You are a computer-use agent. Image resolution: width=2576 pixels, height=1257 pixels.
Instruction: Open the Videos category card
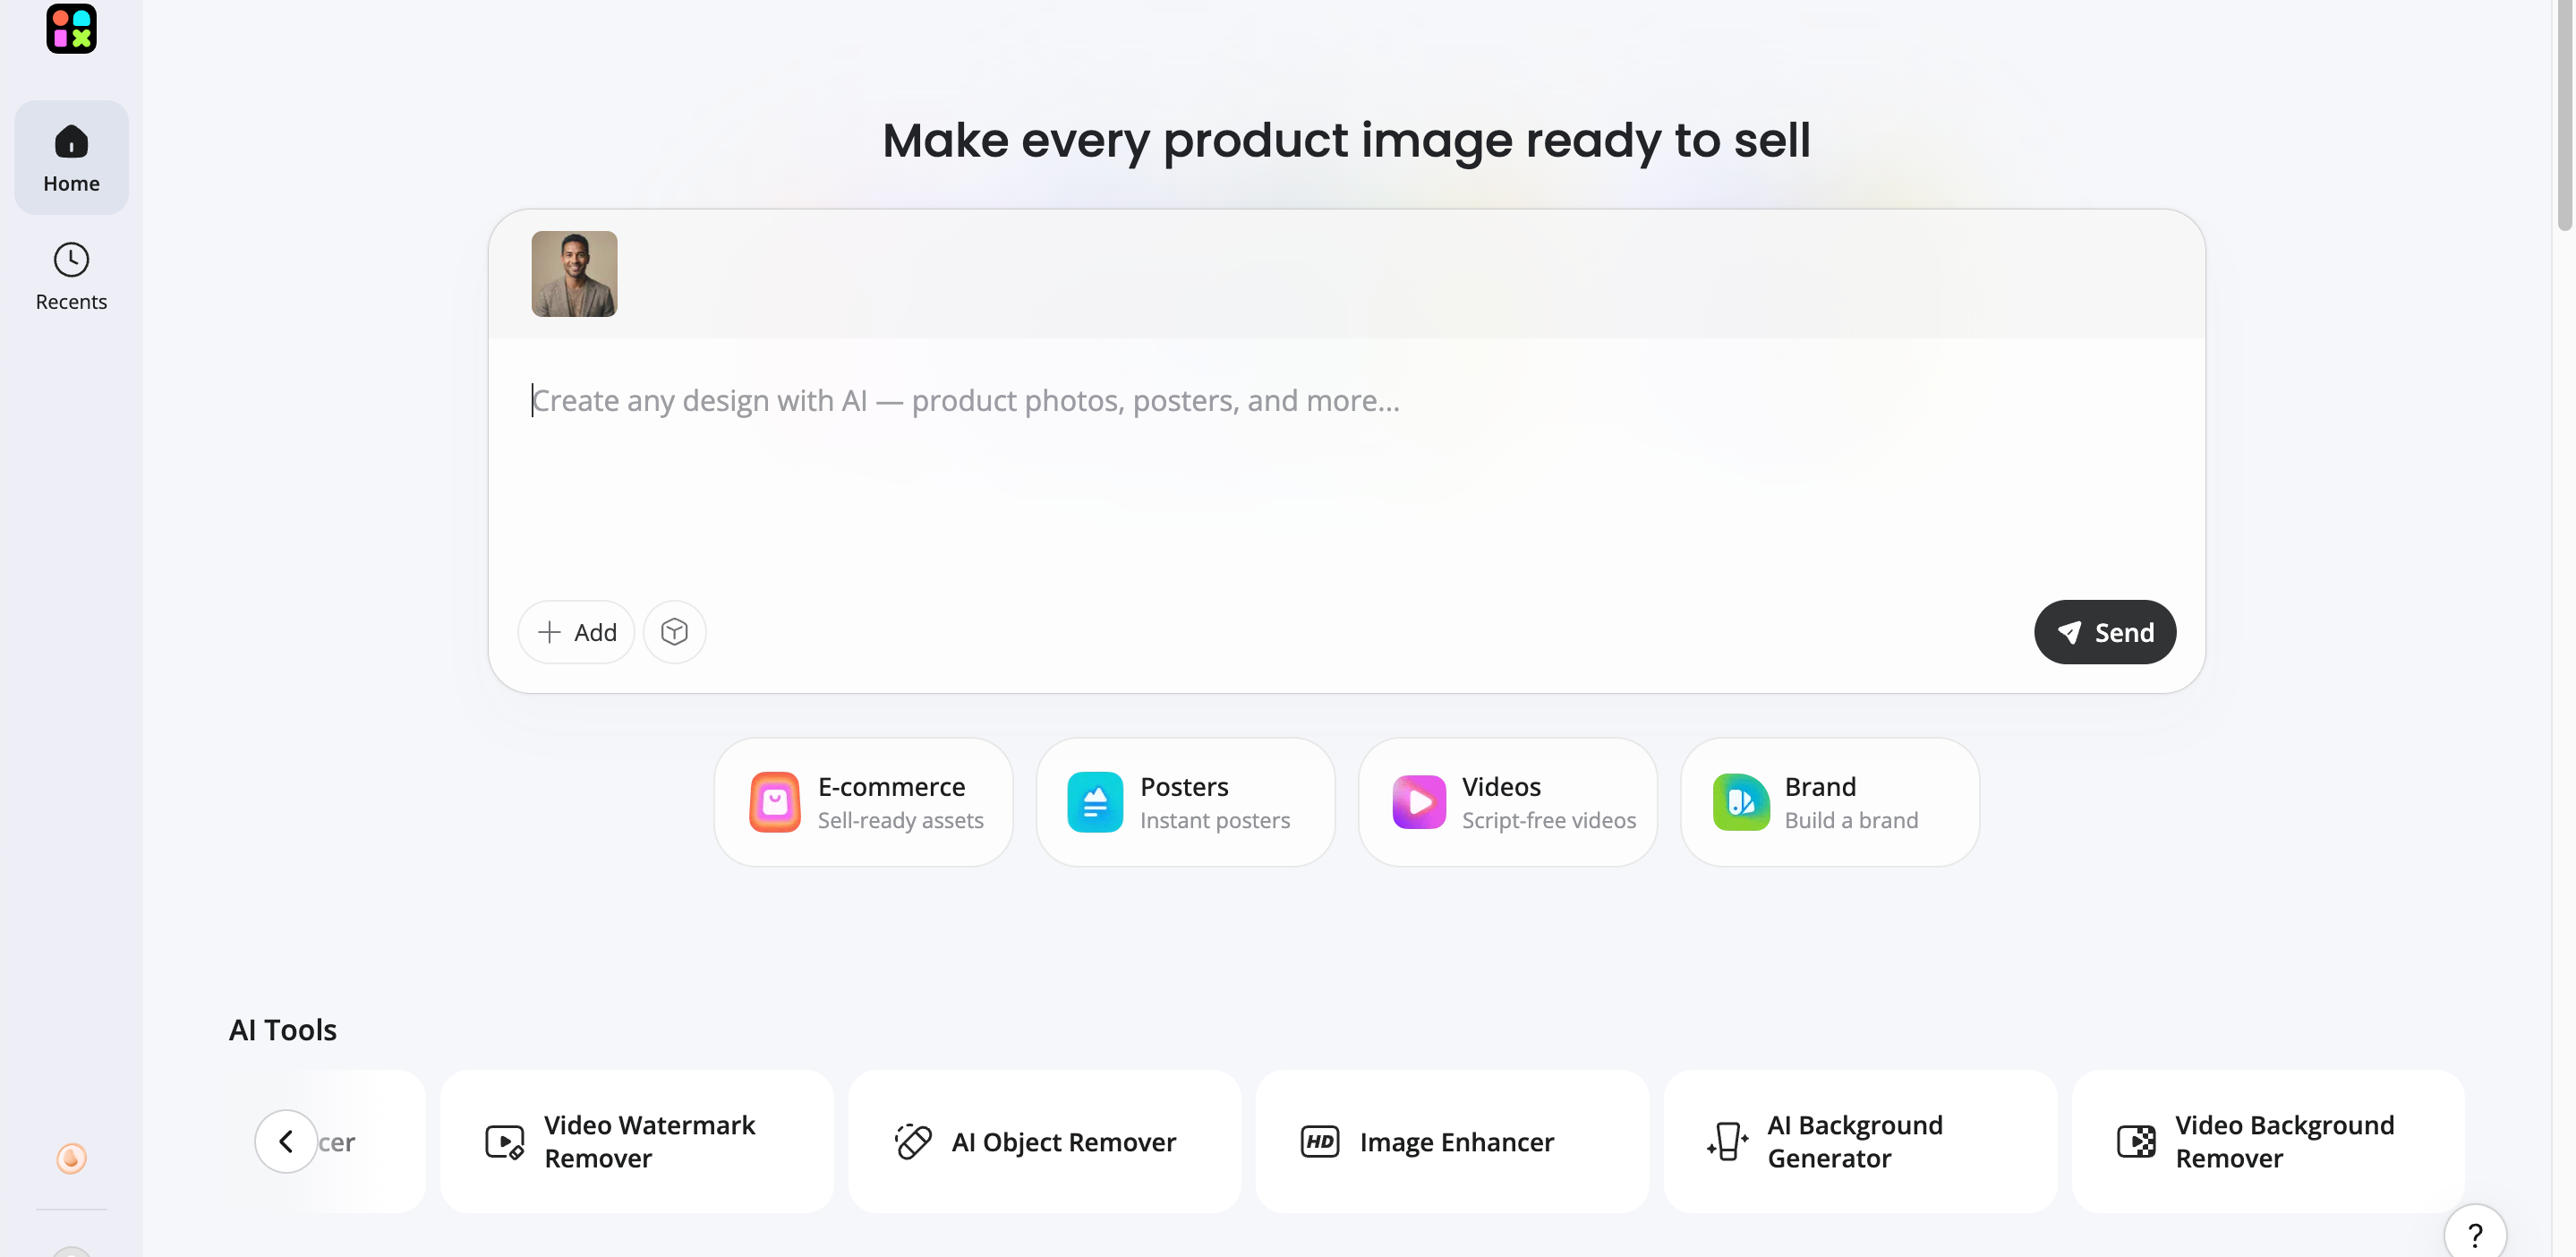point(1508,802)
